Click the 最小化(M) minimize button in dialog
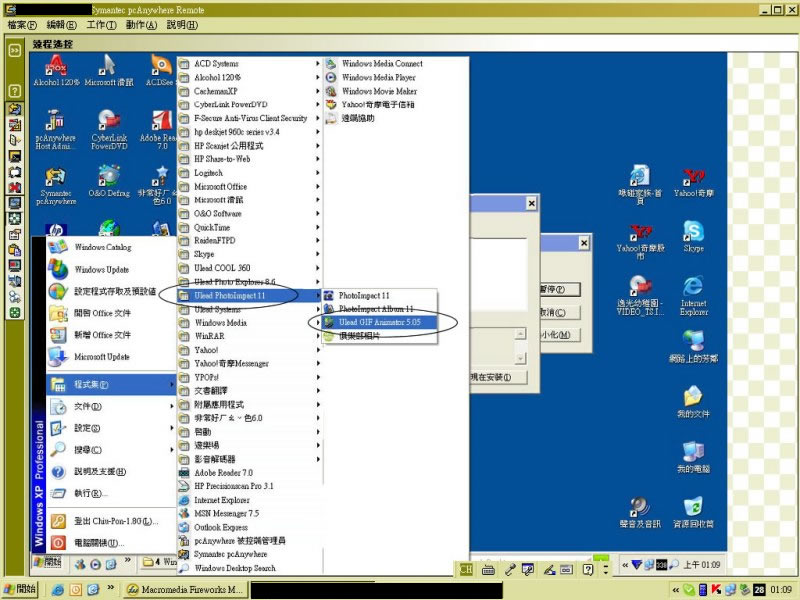Viewport: 800px width, 600px height. 561,335
